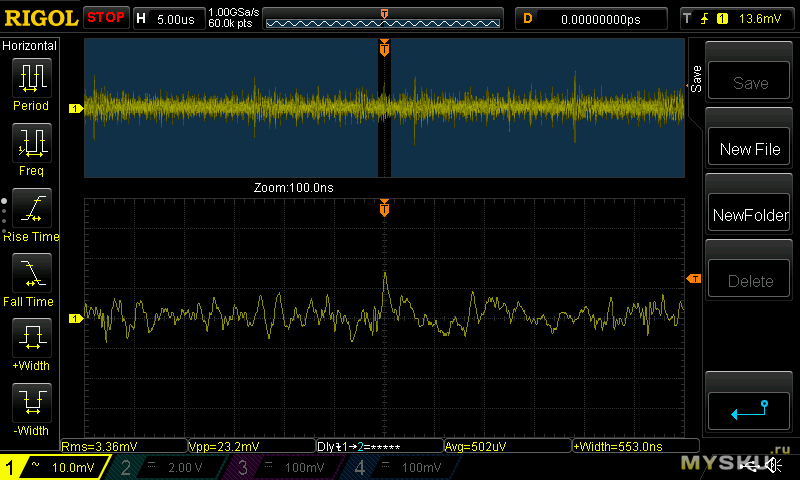Click the 60.0k pts memory depth text

(230, 23)
